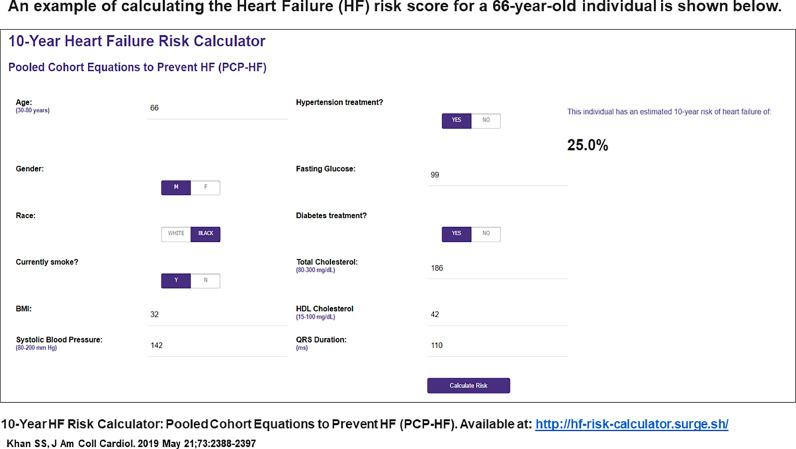Viewport: 796px width, 449px height.
Task: Set currently smoke to N
Action: pyautogui.click(x=205, y=280)
